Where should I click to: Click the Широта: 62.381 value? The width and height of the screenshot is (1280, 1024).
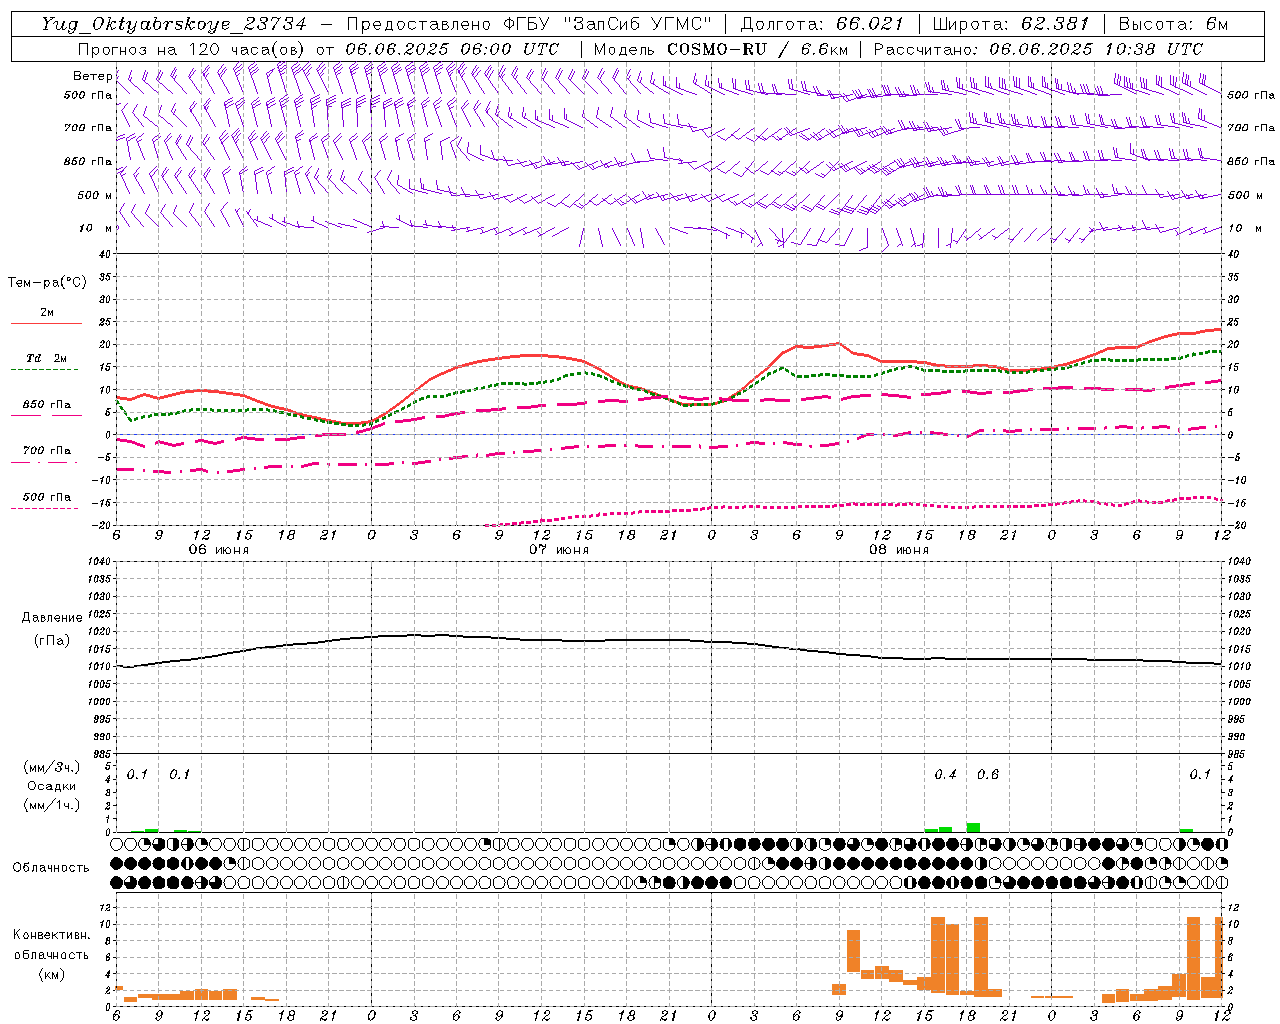[x=1010, y=24]
